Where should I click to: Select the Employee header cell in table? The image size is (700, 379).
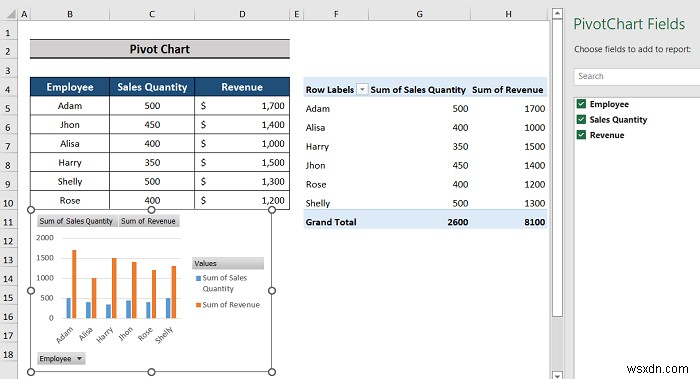coord(70,87)
